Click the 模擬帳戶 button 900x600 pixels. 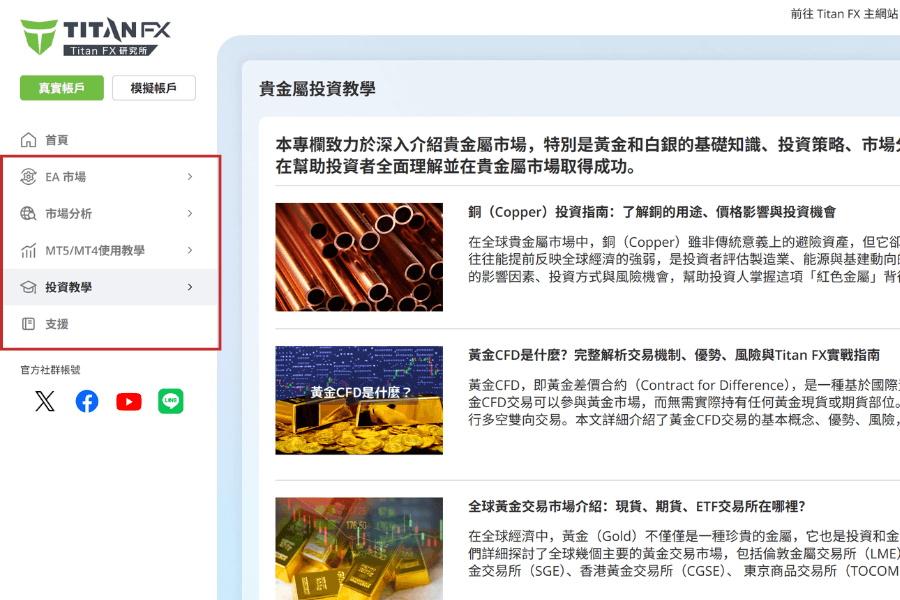[154, 88]
